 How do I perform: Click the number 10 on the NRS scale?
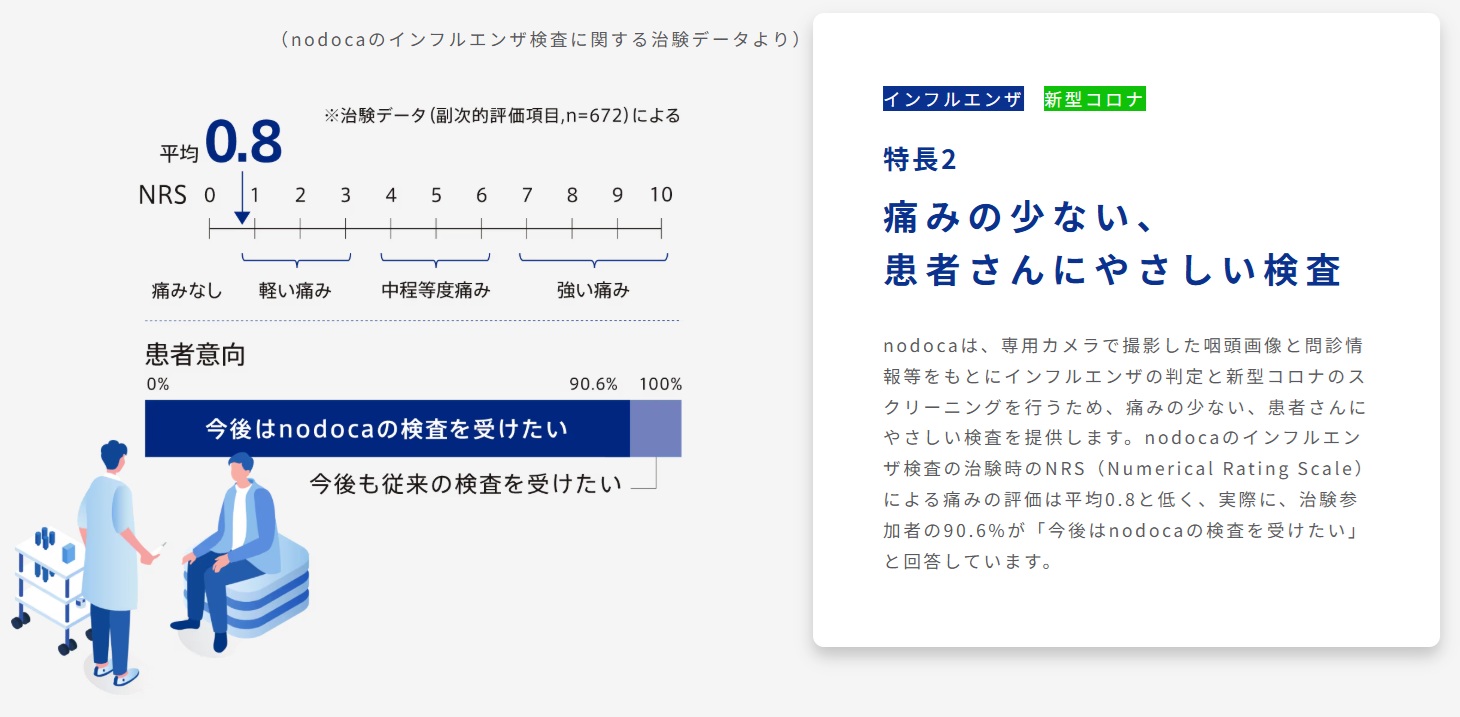click(x=661, y=195)
